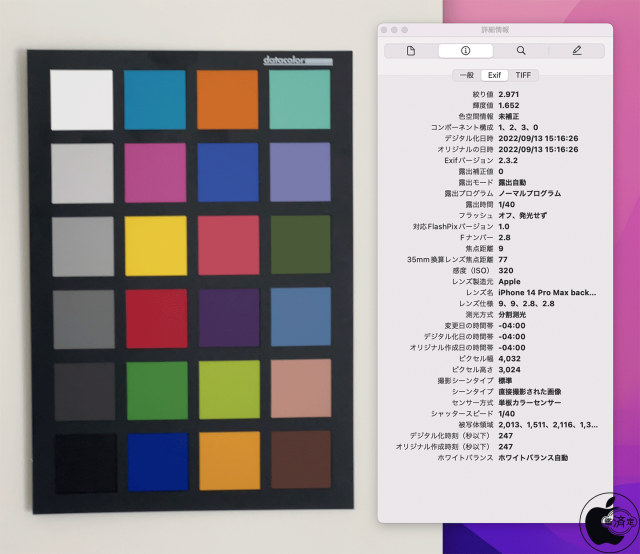Switch to the TIFF tab
The width and height of the screenshot is (640, 554).
(523, 75)
